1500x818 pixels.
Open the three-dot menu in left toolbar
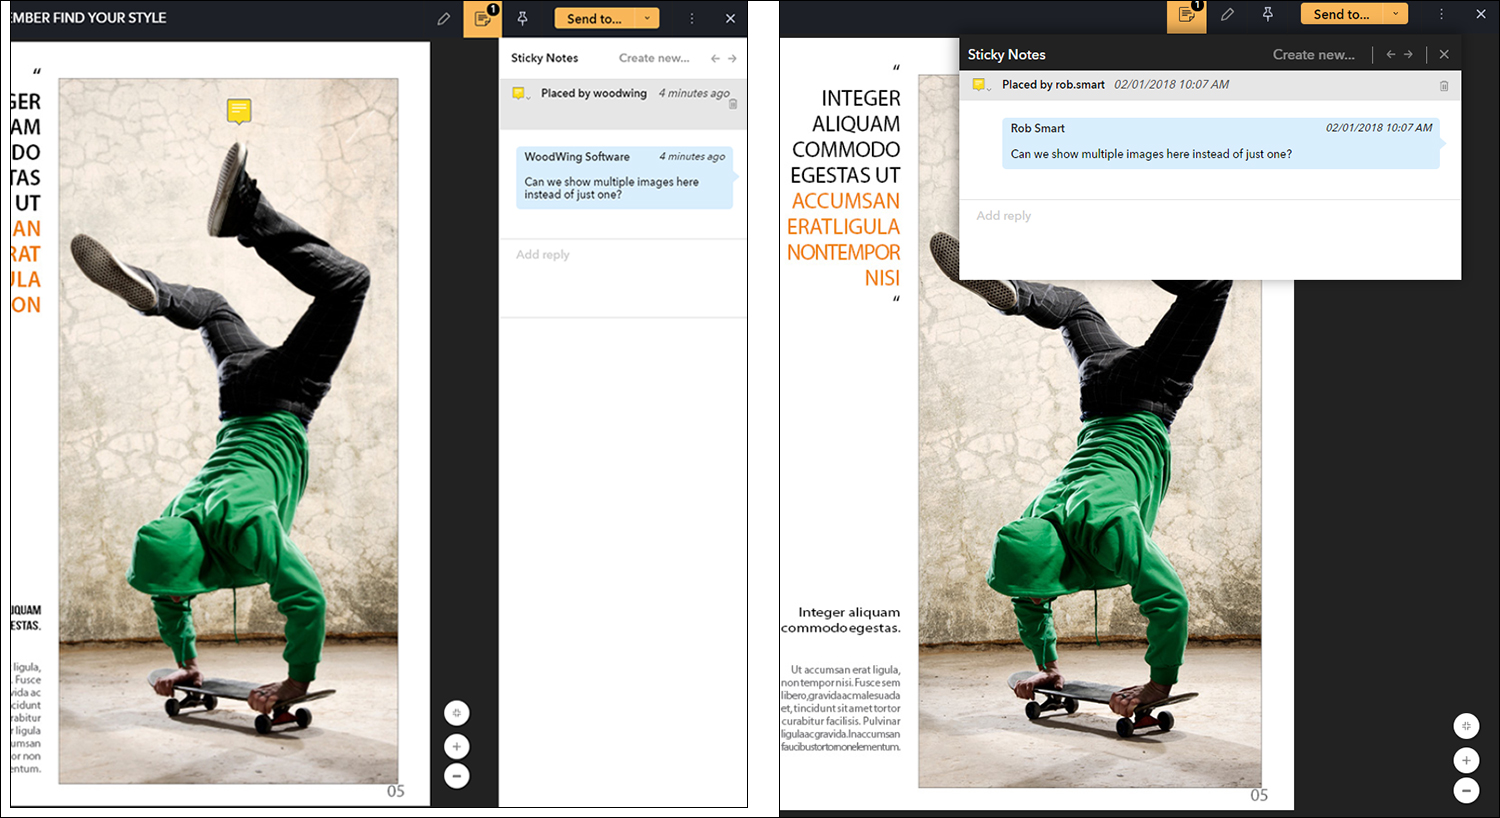click(x=691, y=19)
